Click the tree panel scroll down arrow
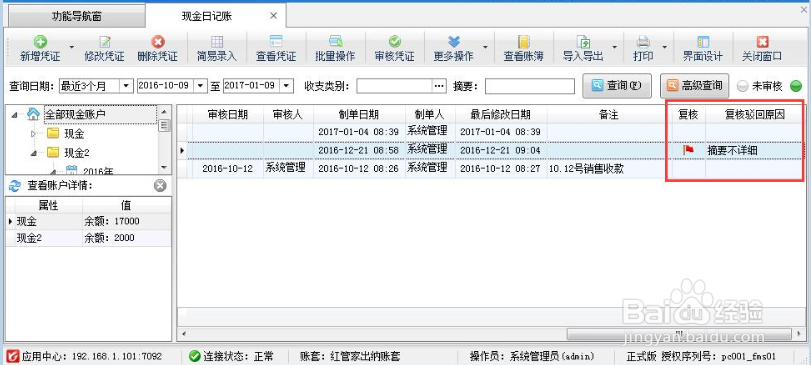 coord(164,167)
